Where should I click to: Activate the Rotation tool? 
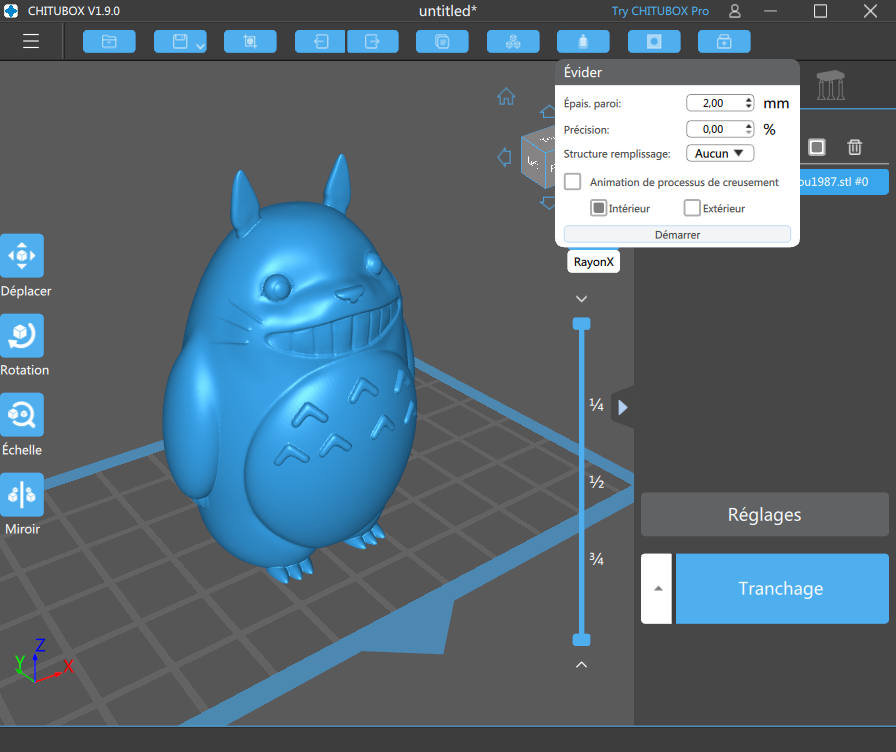click(22, 335)
